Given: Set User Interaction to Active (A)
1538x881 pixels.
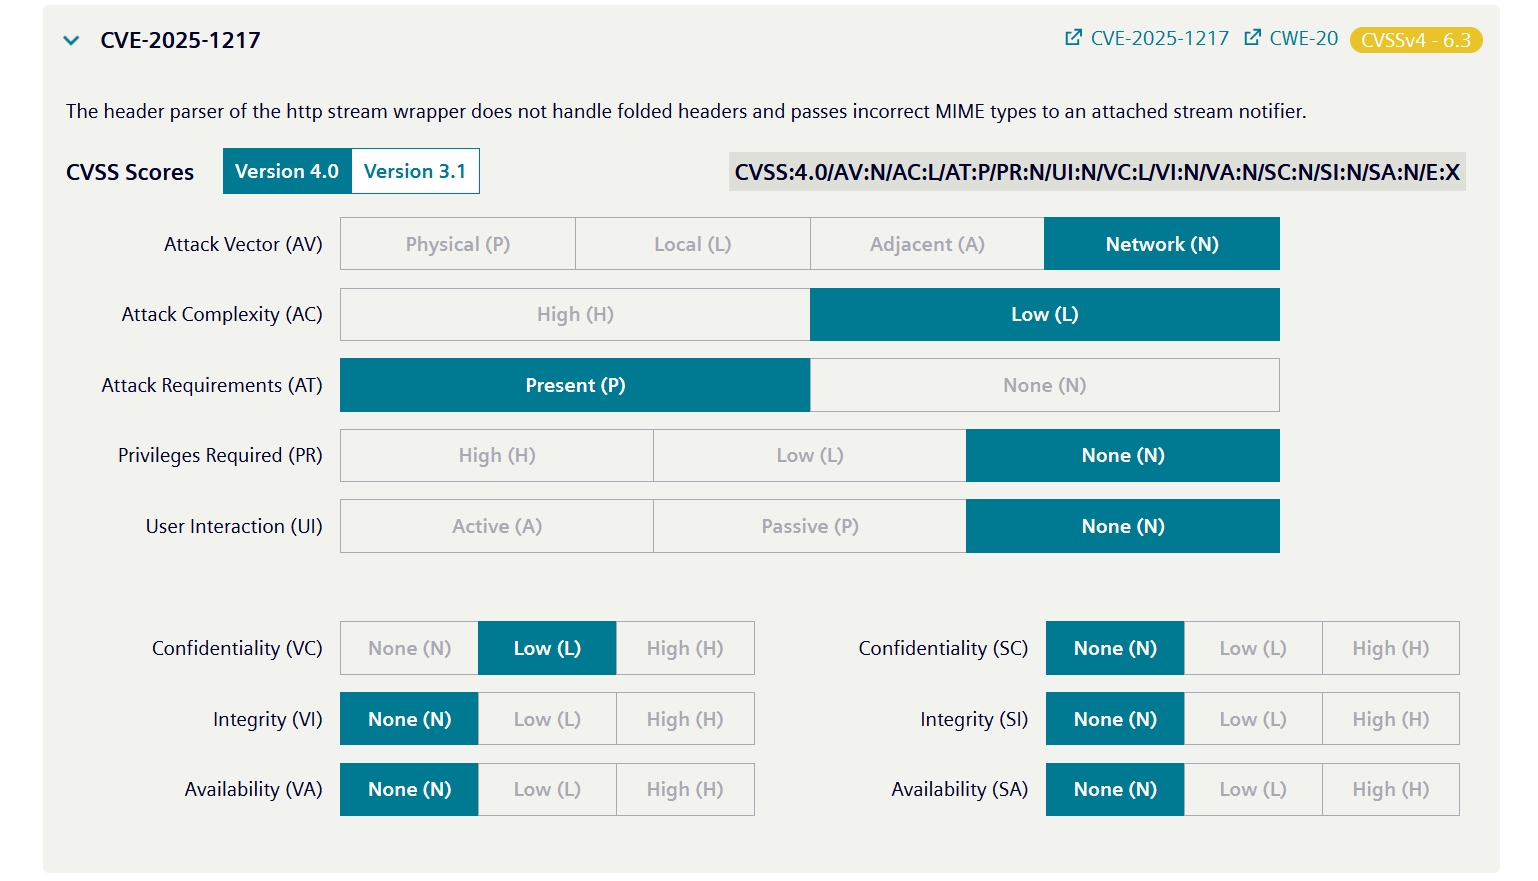Looking at the screenshot, I should coord(496,526).
